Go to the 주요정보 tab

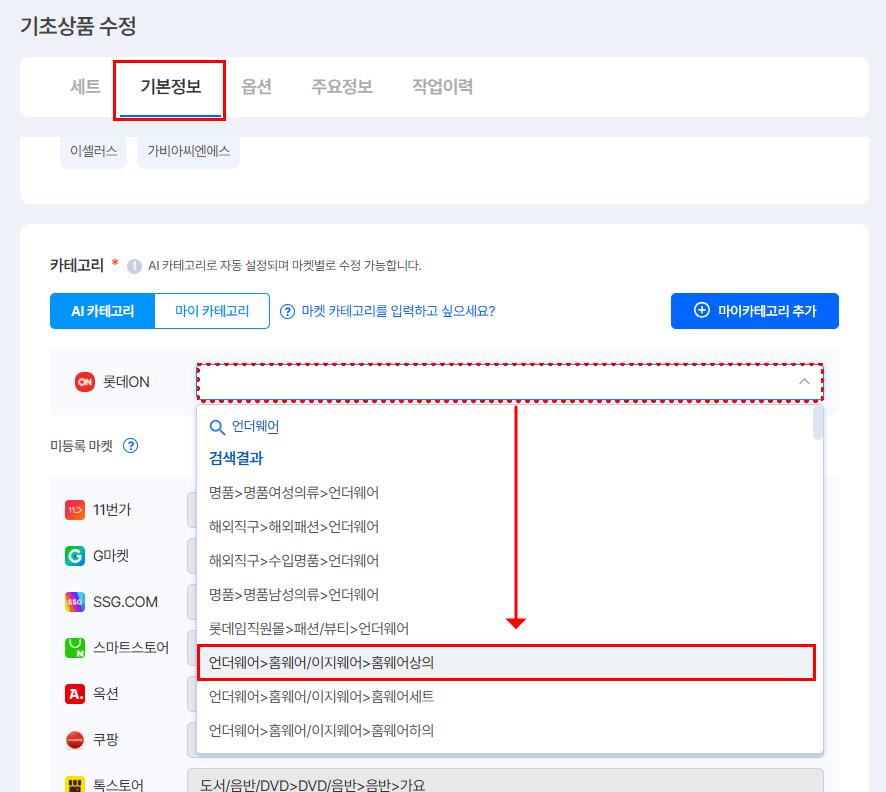[x=342, y=86]
